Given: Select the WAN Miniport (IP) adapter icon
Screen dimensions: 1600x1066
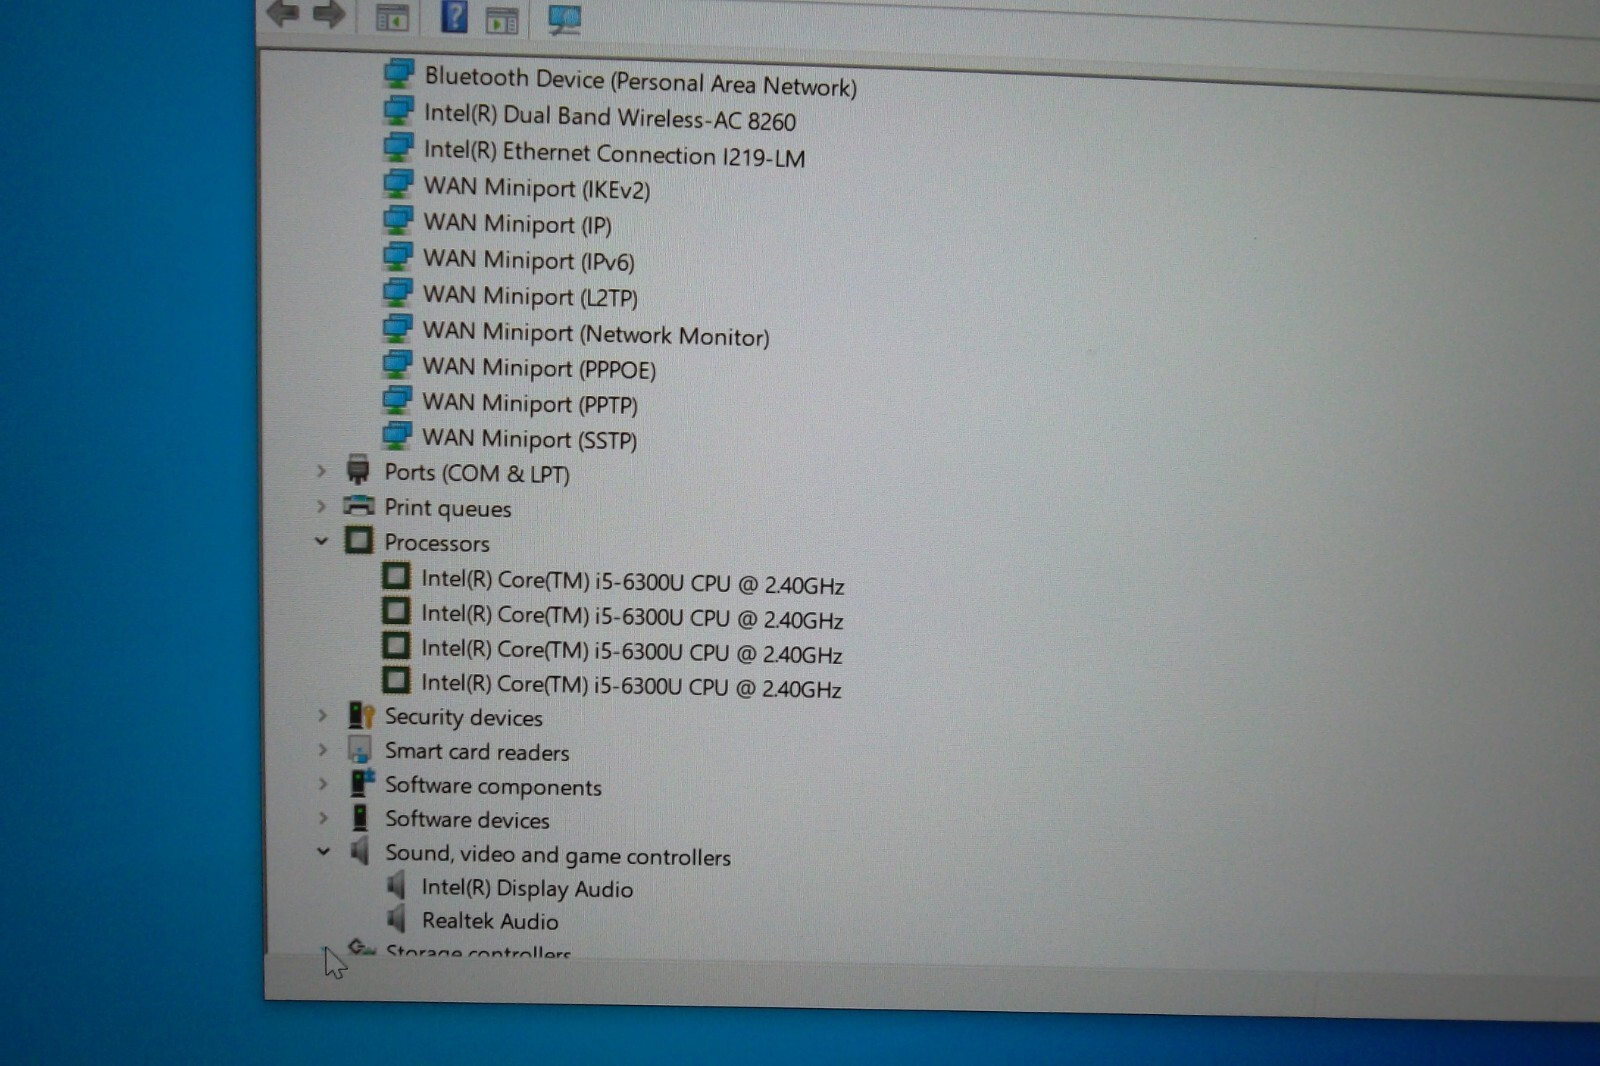Looking at the screenshot, I should point(398,219).
